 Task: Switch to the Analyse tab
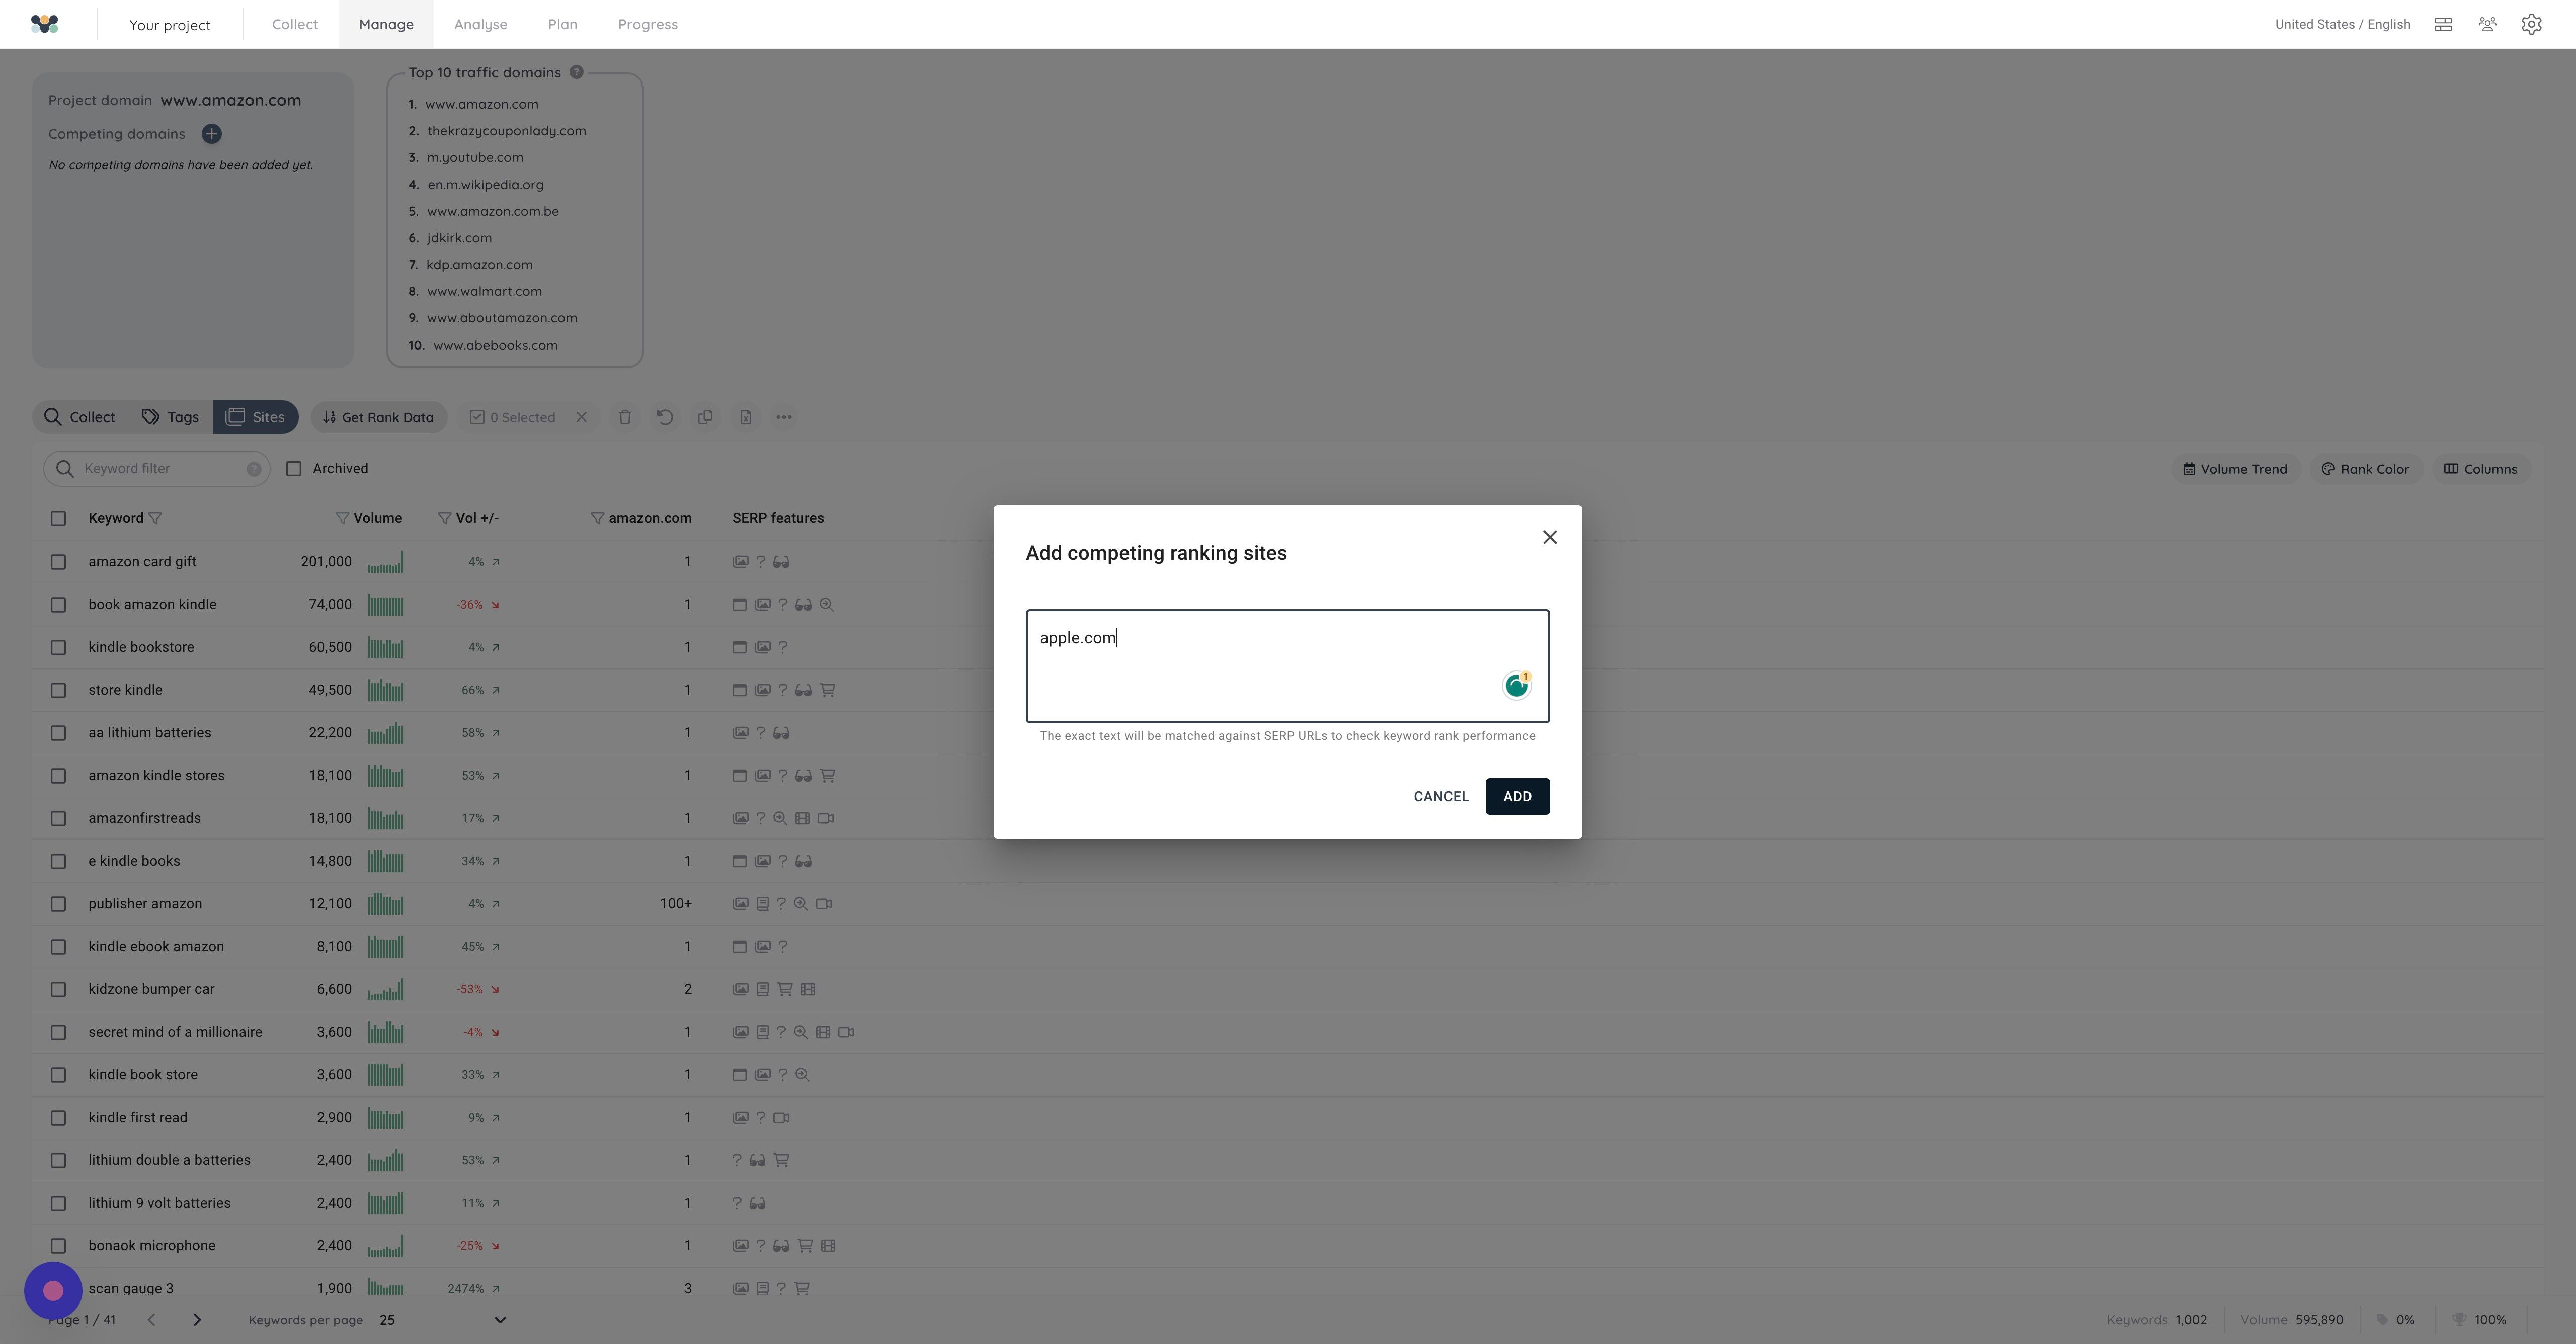(x=480, y=24)
